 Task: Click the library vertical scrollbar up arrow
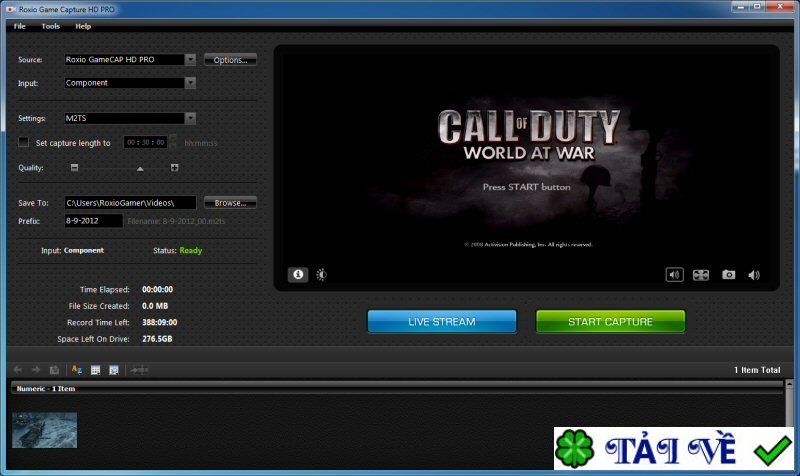789,383
